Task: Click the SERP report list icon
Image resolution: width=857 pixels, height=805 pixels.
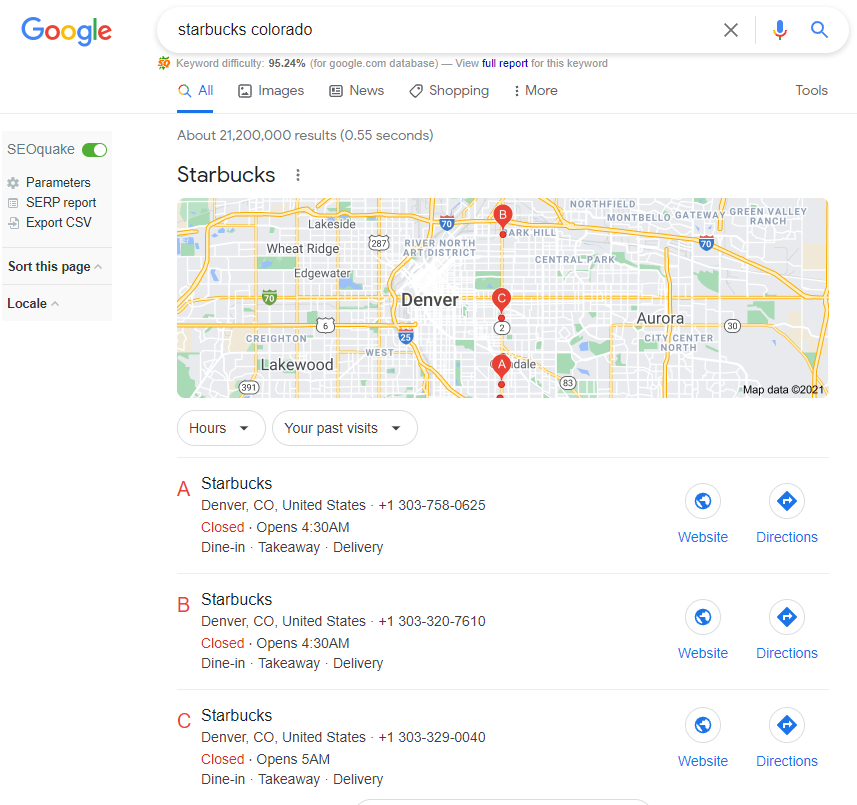Action: 13,203
